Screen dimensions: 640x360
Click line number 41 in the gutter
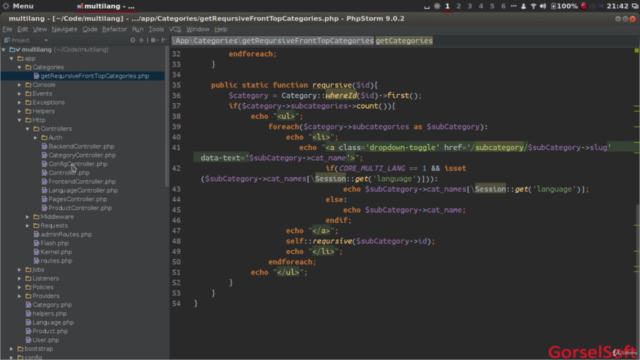176,147
